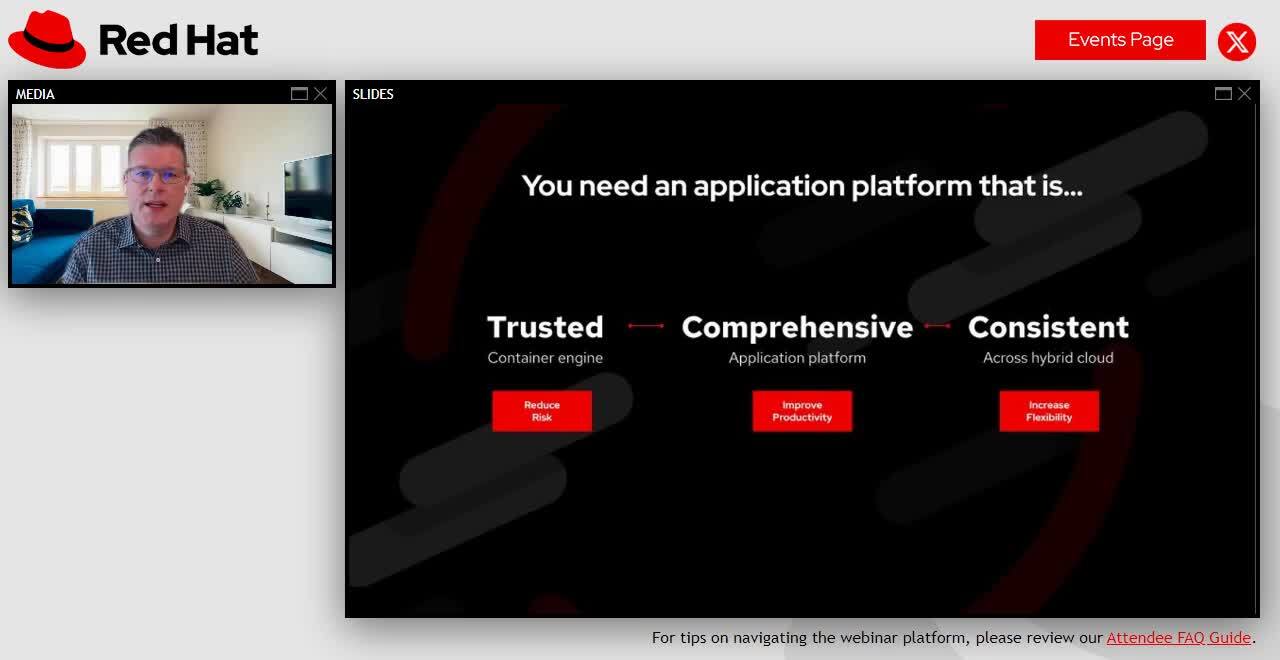Click the Improve Productivity red box
This screenshot has height=660, width=1280.
click(802, 411)
